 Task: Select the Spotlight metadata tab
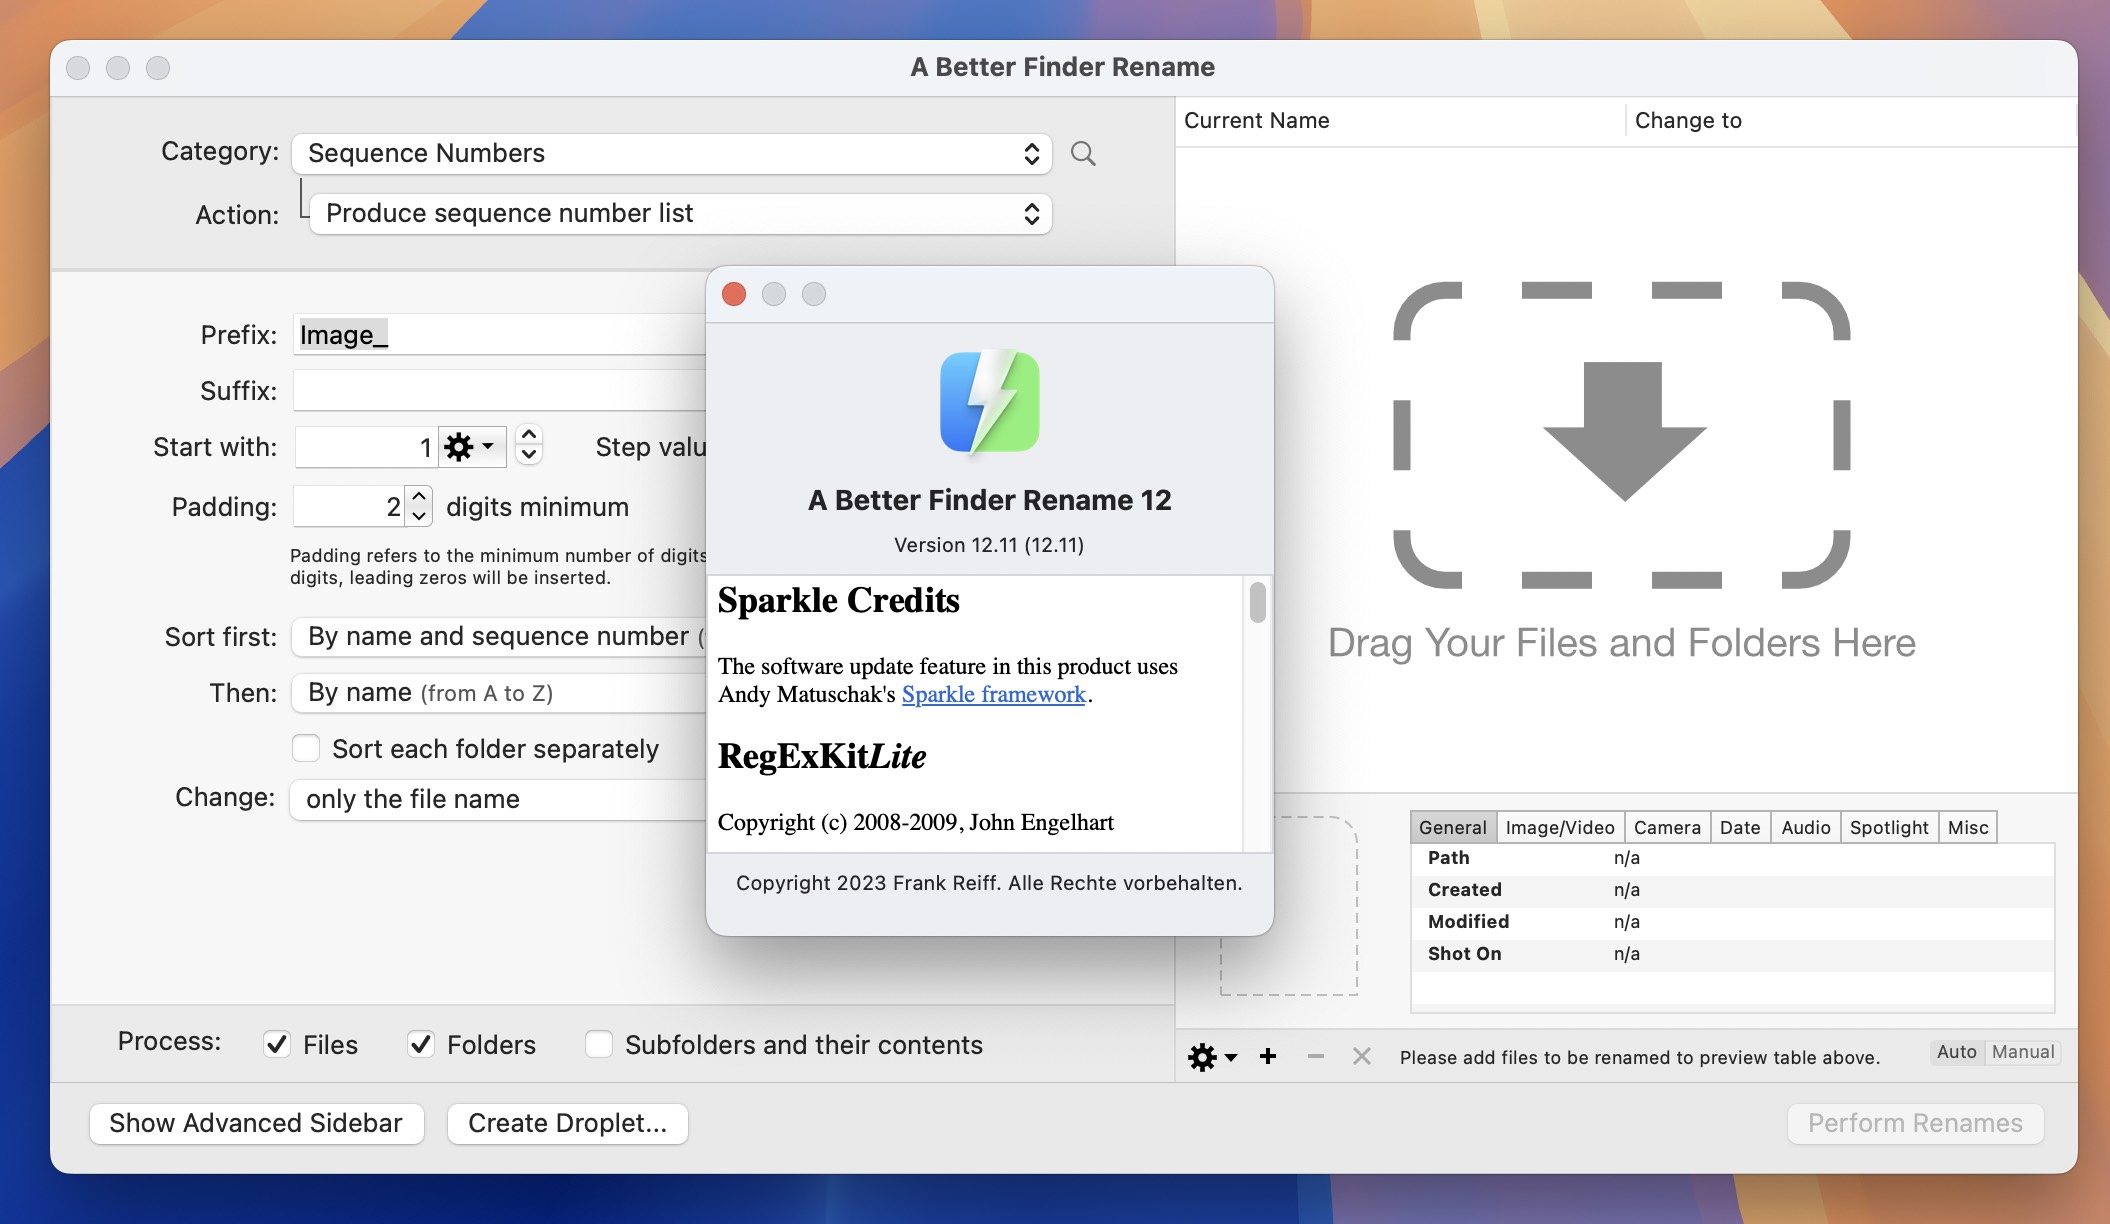click(x=1889, y=827)
